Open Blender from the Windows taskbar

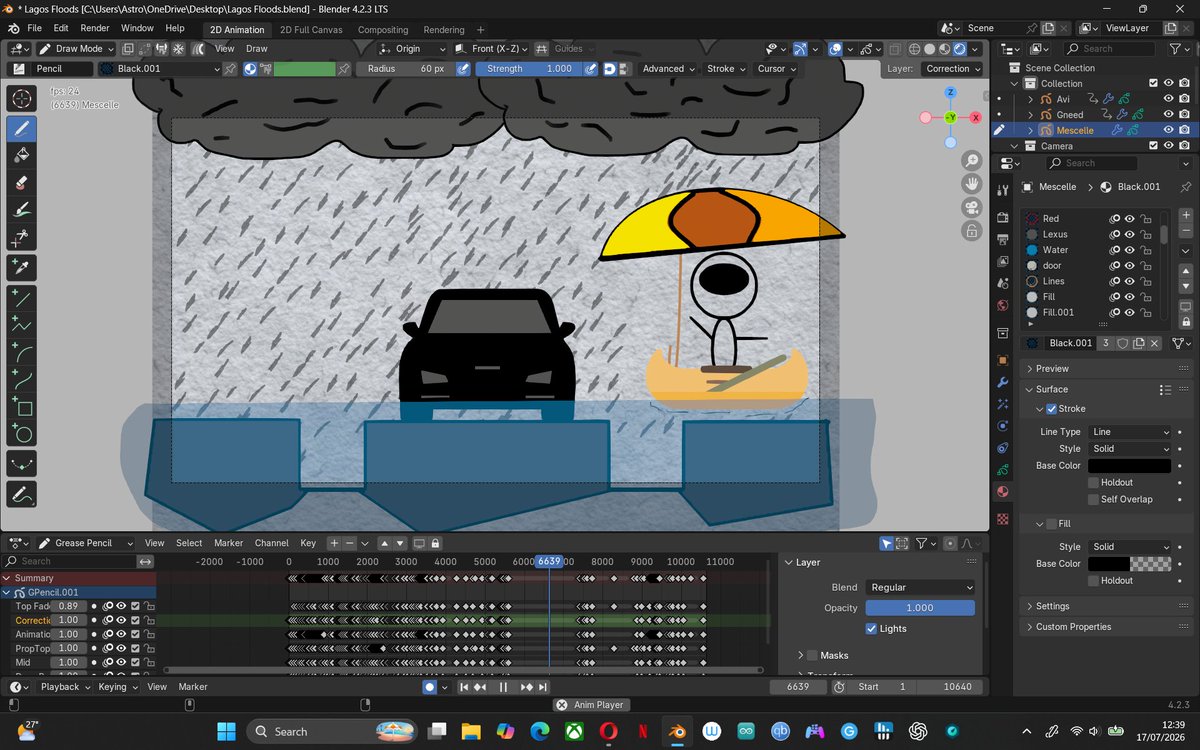pos(678,731)
